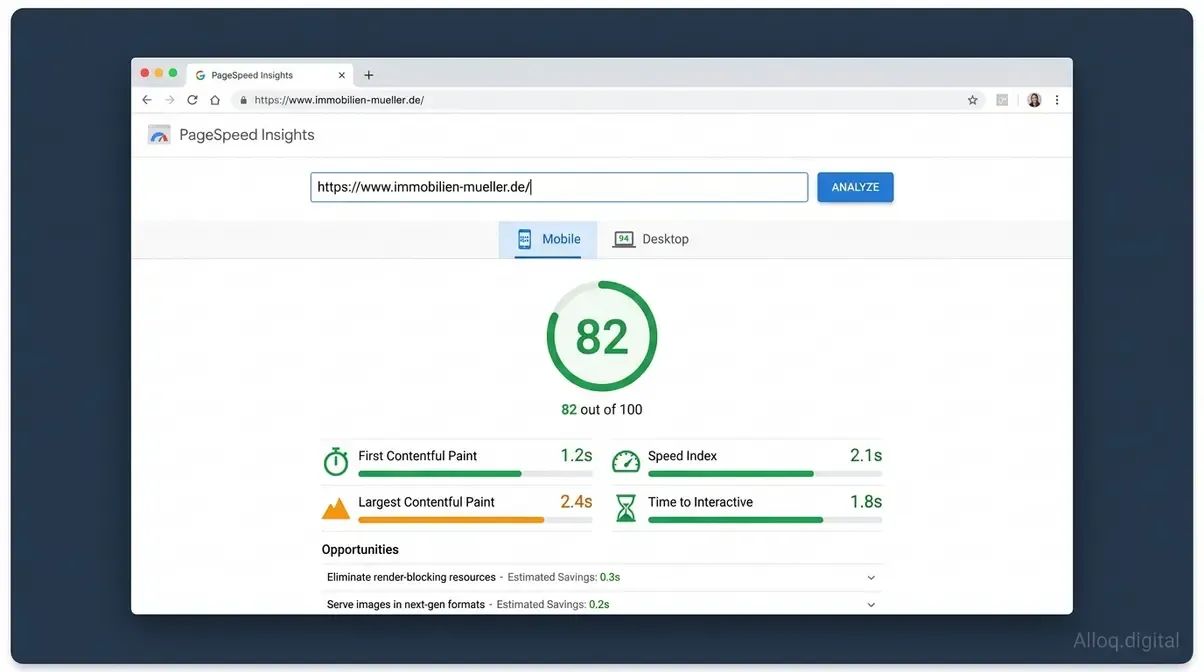Click the gauge icon for Speed Index
This screenshot has width=1204, height=672.
(x=626, y=461)
